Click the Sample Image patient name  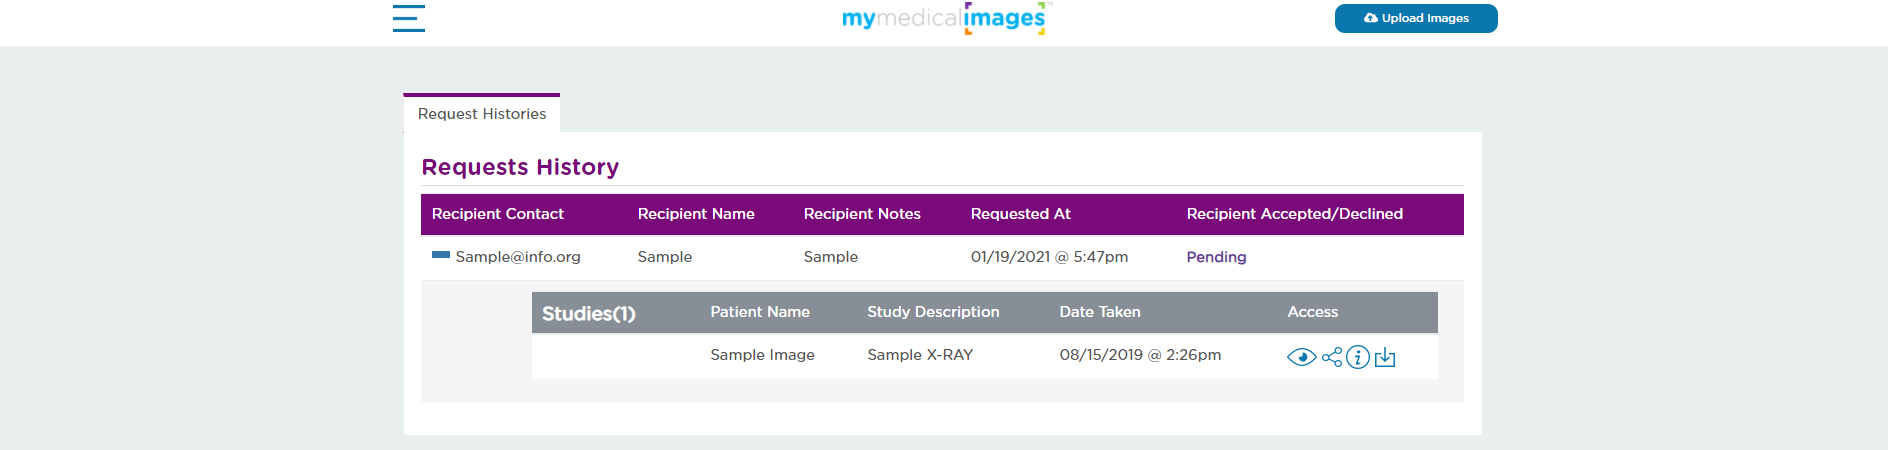pos(762,355)
